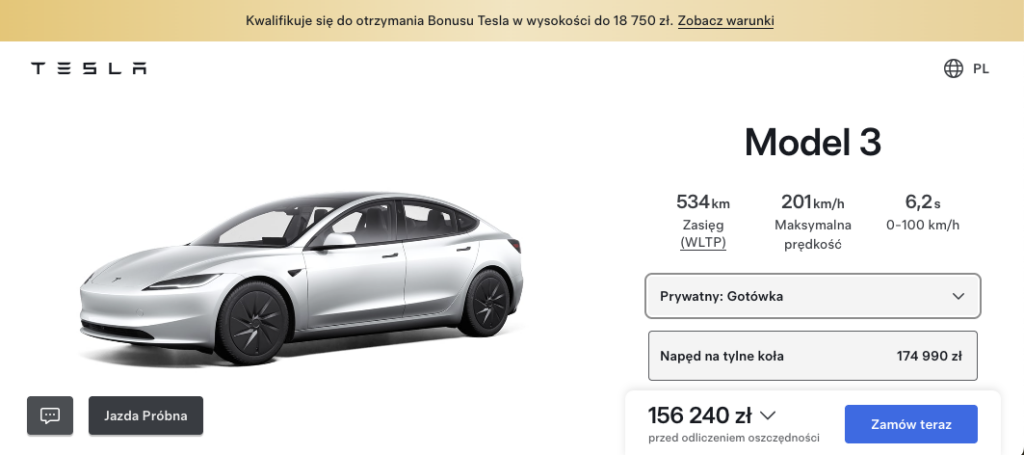Image resolution: width=1024 pixels, height=455 pixels.
Task: Expand the 156 240 zł price chevron
Action: point(768,415)
